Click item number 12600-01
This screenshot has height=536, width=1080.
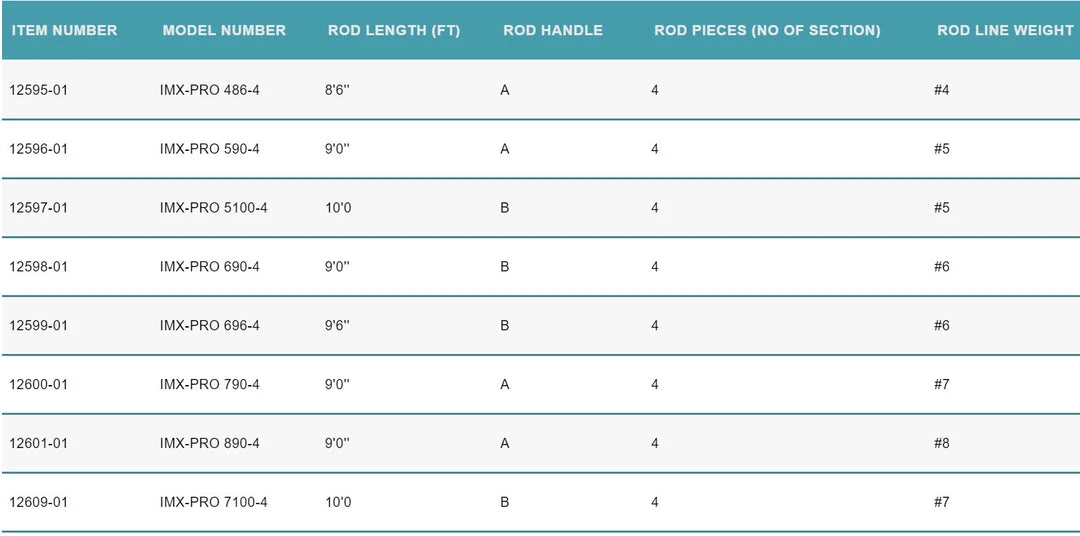tap(39, 385)
